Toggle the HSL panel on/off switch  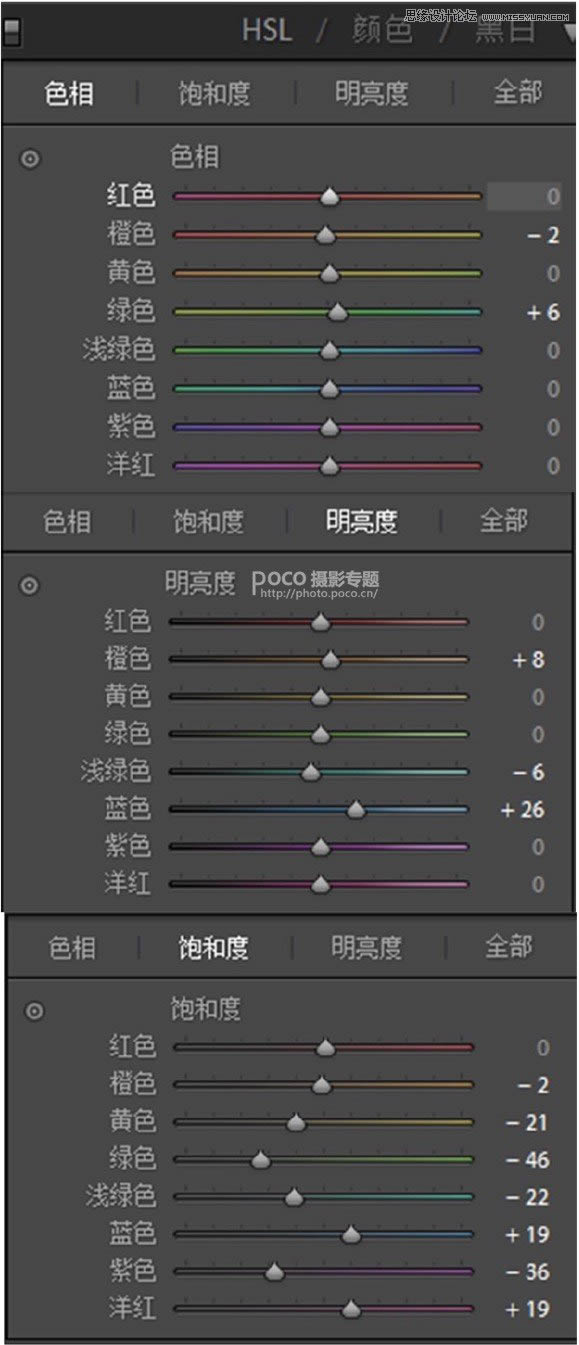[x=12, y=33]
